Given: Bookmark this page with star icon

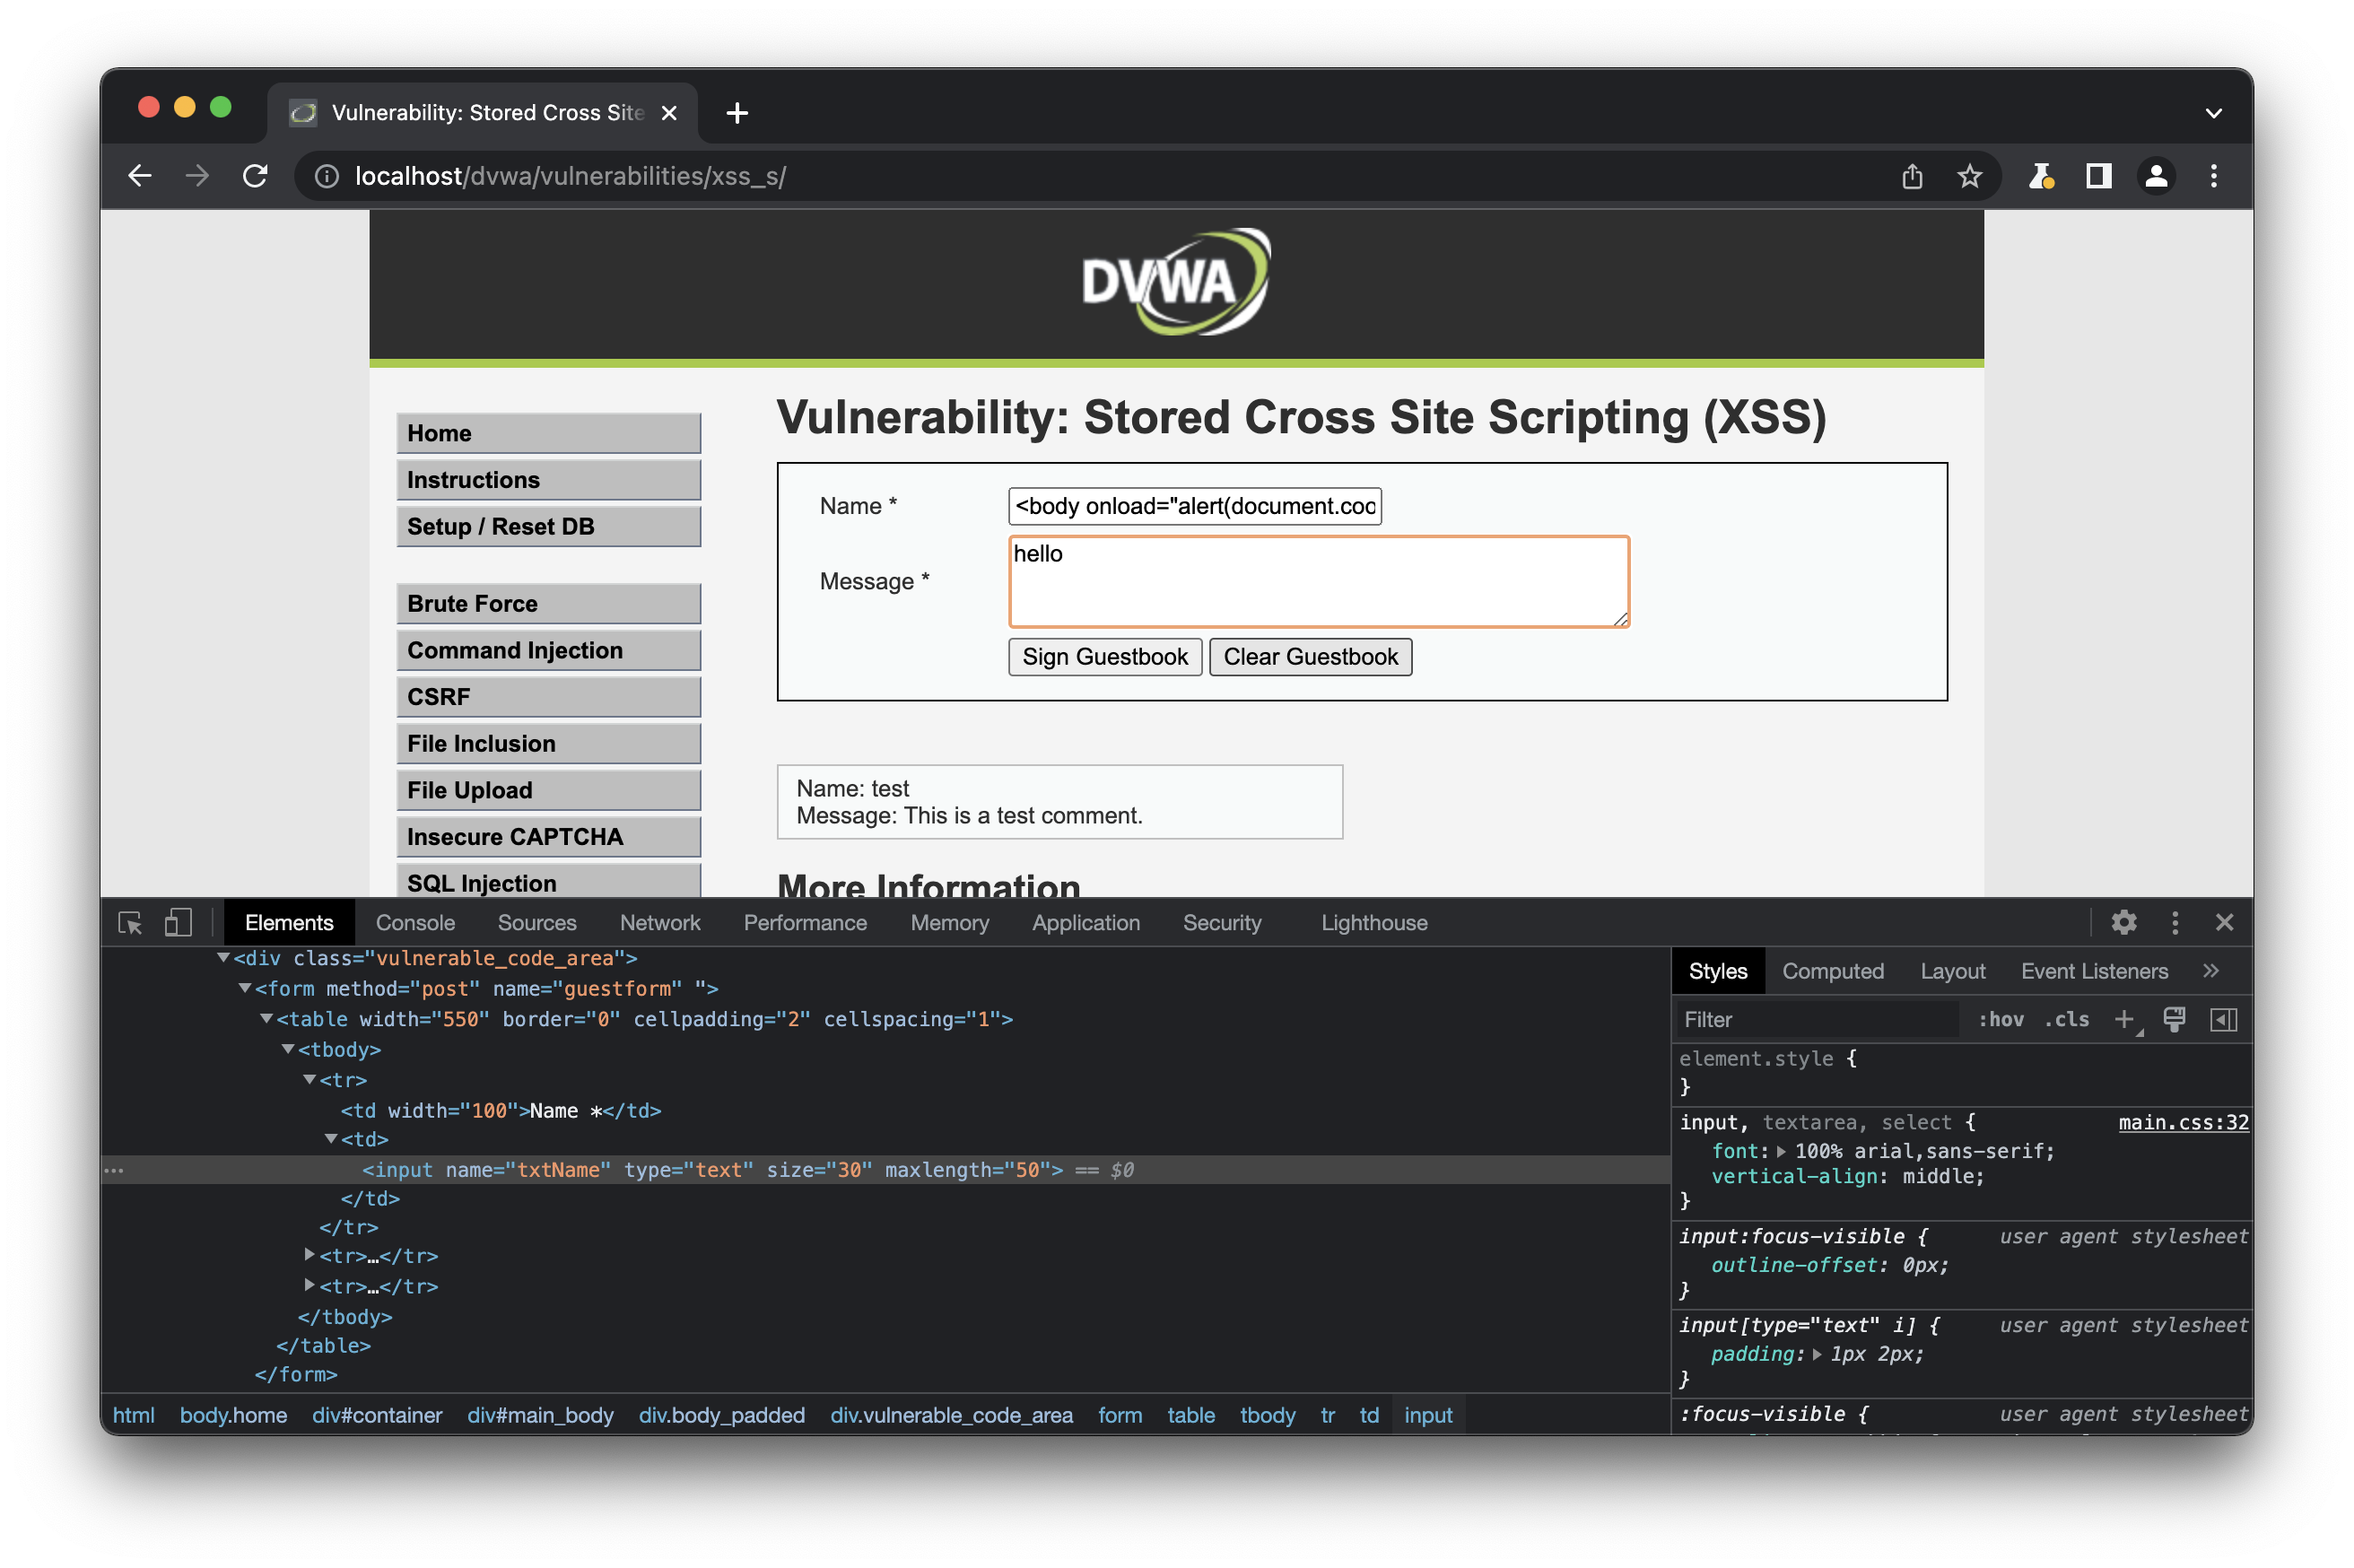Looking at the screenshot, I should coord(1969,176).
